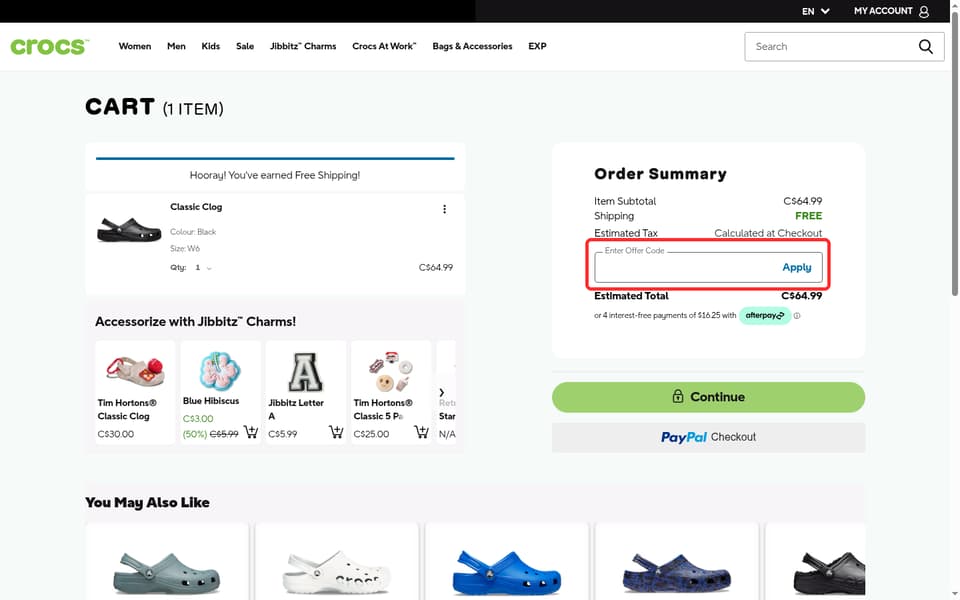Click the Tim Hortons Classic 5 Pack image
Screen dimensions: 960x600
[x=391, y=371]
